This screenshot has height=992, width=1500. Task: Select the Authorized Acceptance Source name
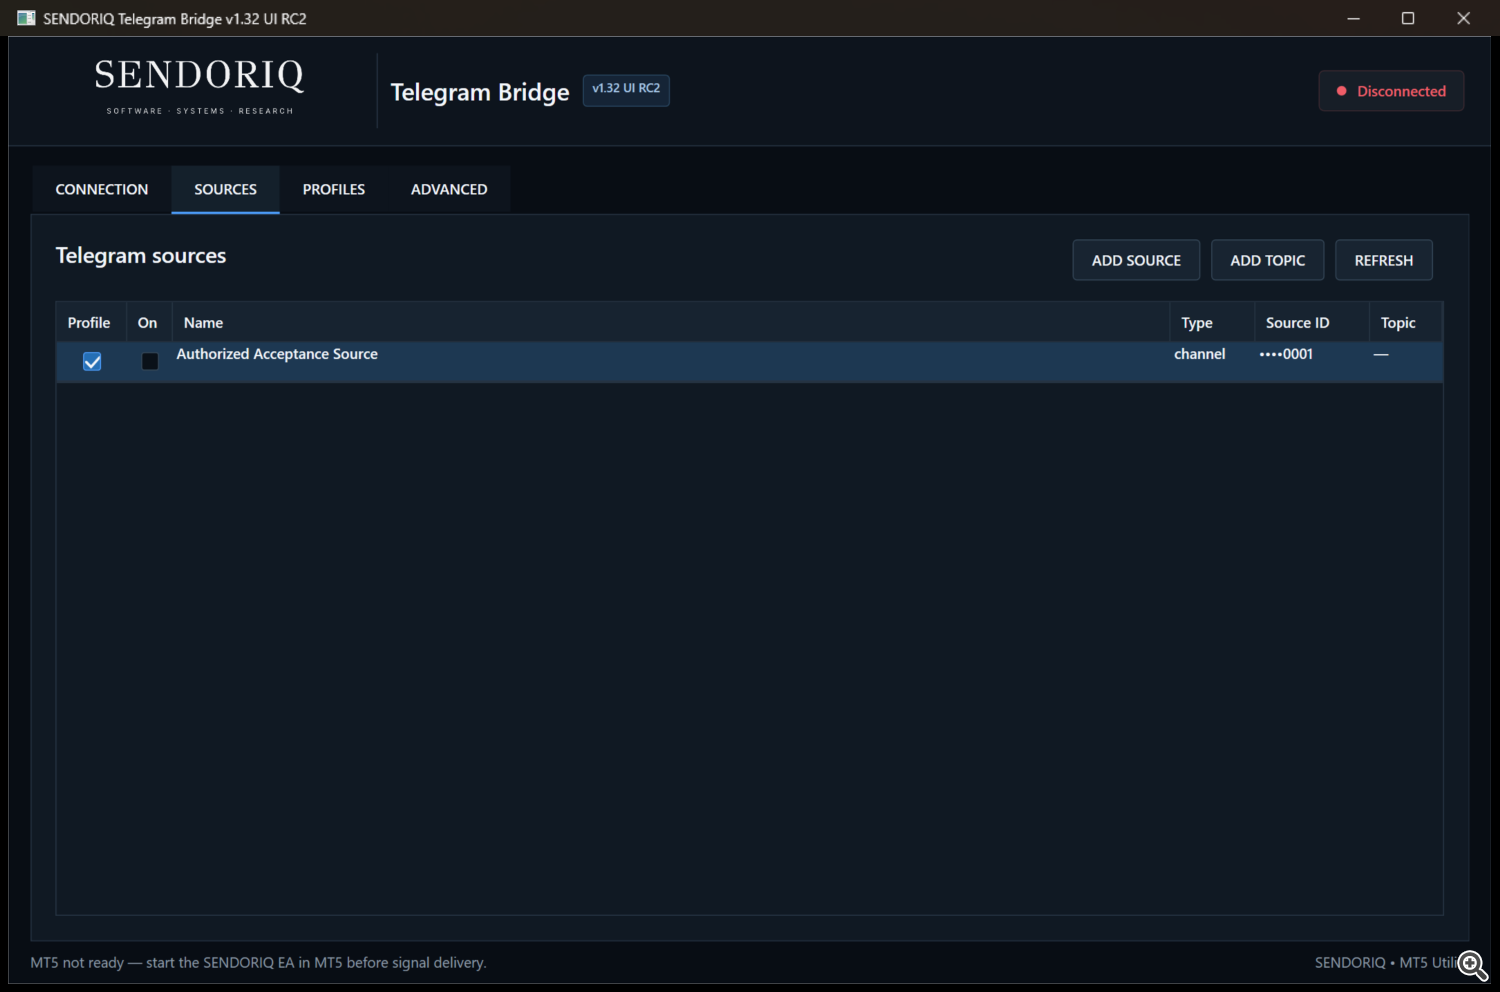click(x=277, y=354)
